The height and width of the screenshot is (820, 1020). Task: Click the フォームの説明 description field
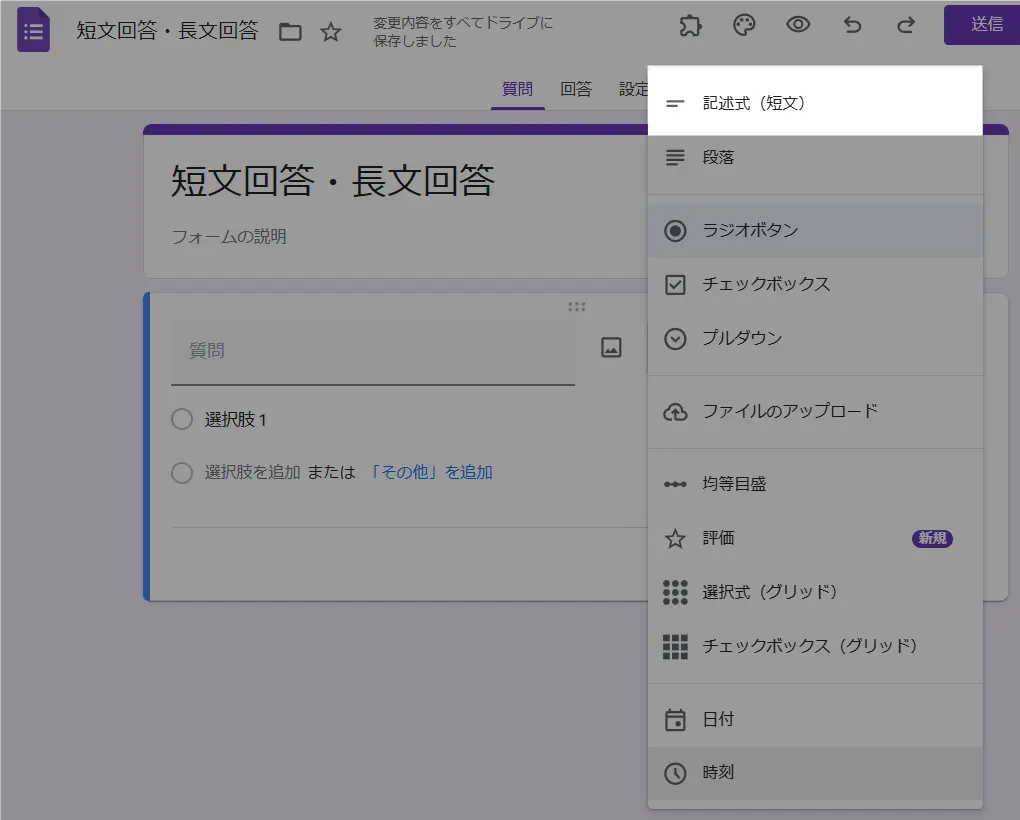tap(228, 236)
